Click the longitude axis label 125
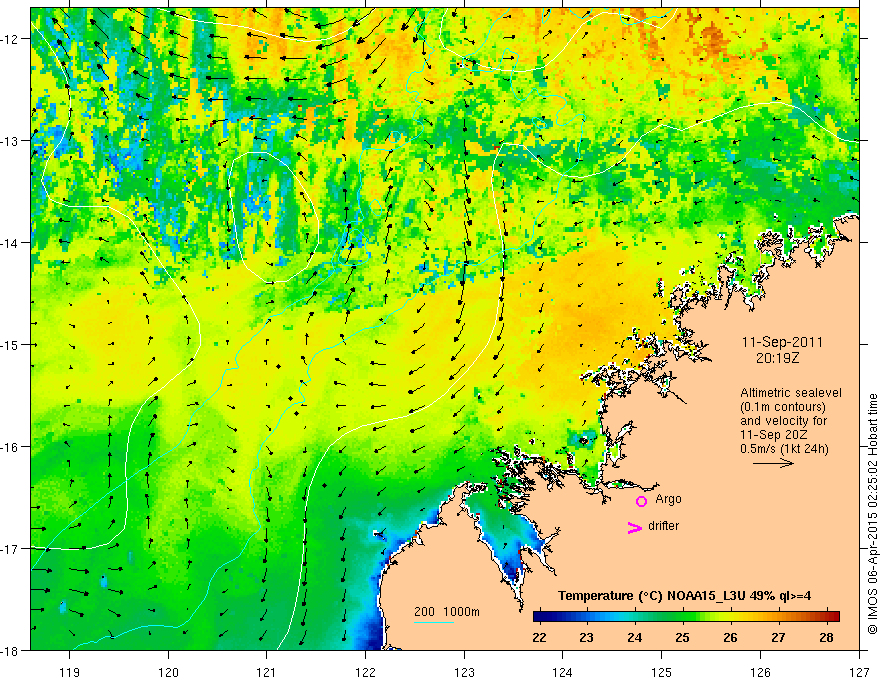This screenshot has height=680, width=880. point(662,672)
